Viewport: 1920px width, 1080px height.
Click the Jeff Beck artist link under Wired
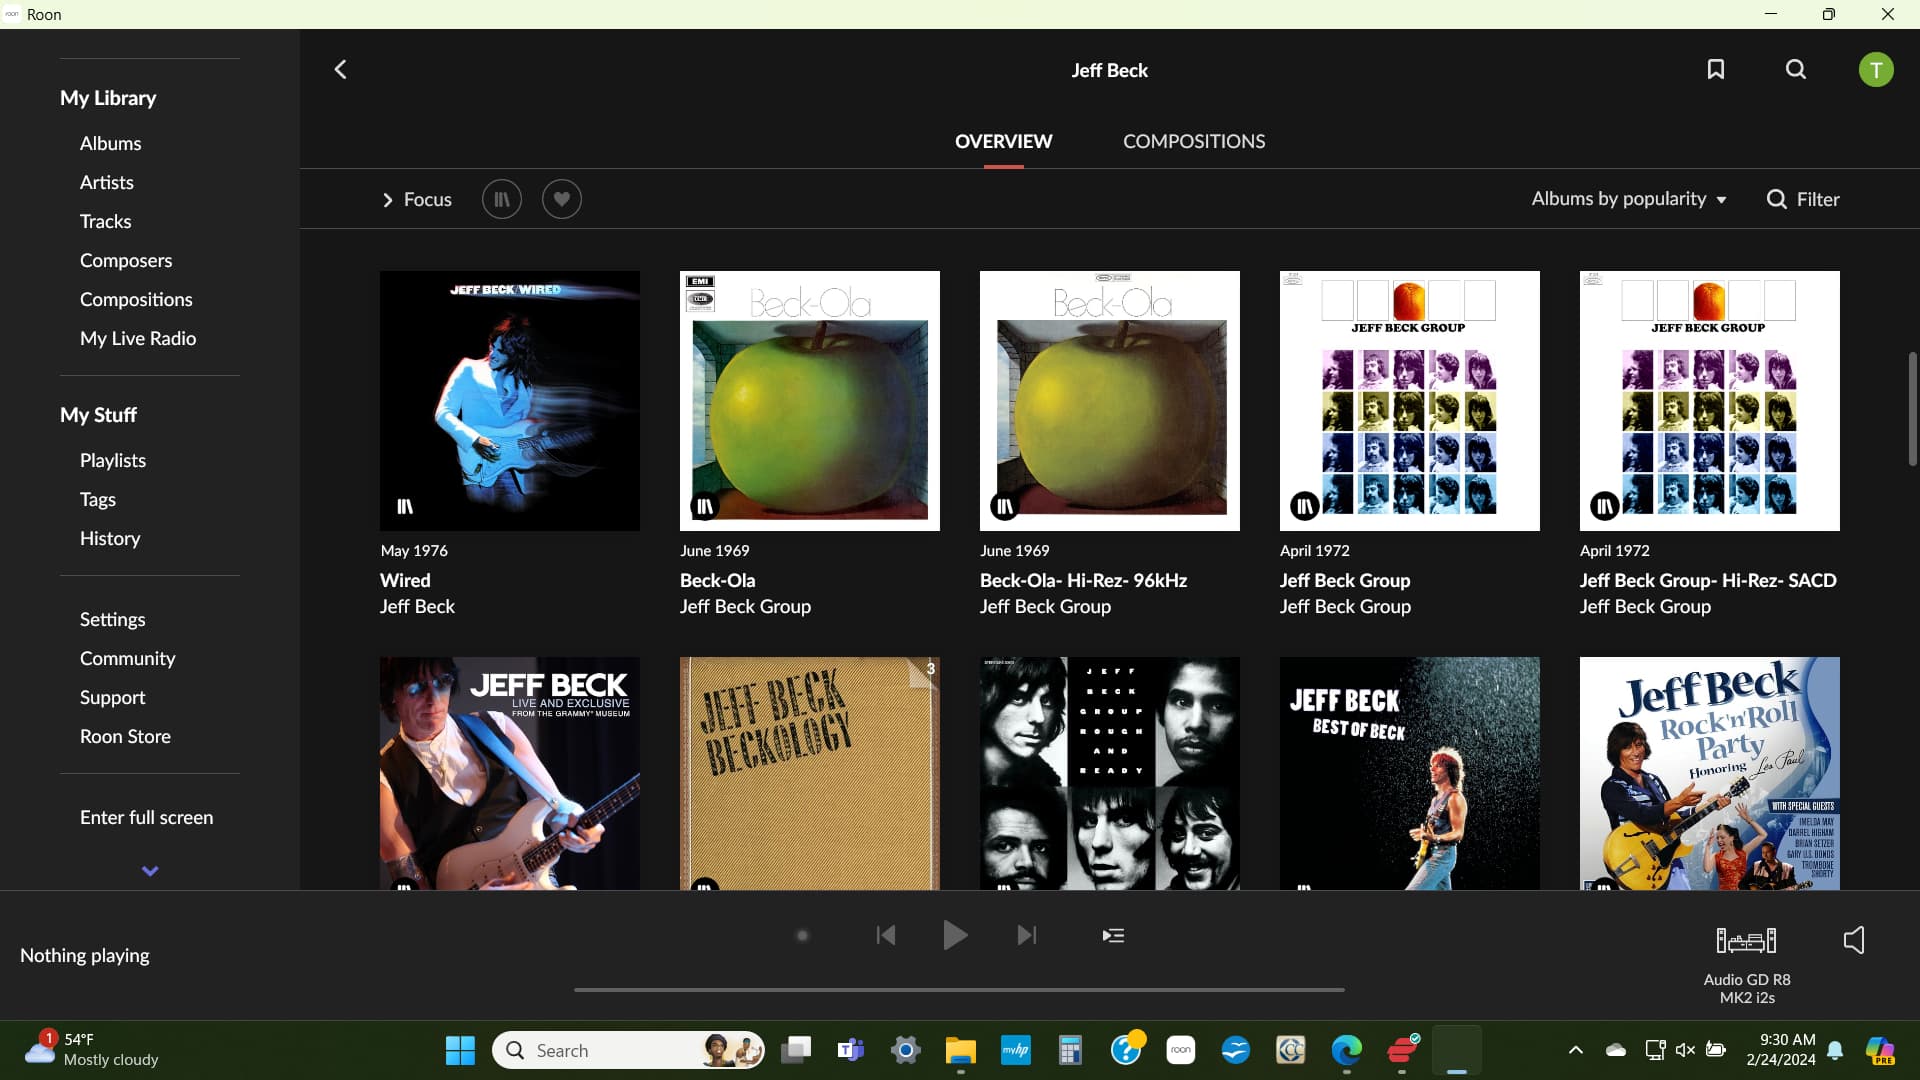(x=417, y=606)
